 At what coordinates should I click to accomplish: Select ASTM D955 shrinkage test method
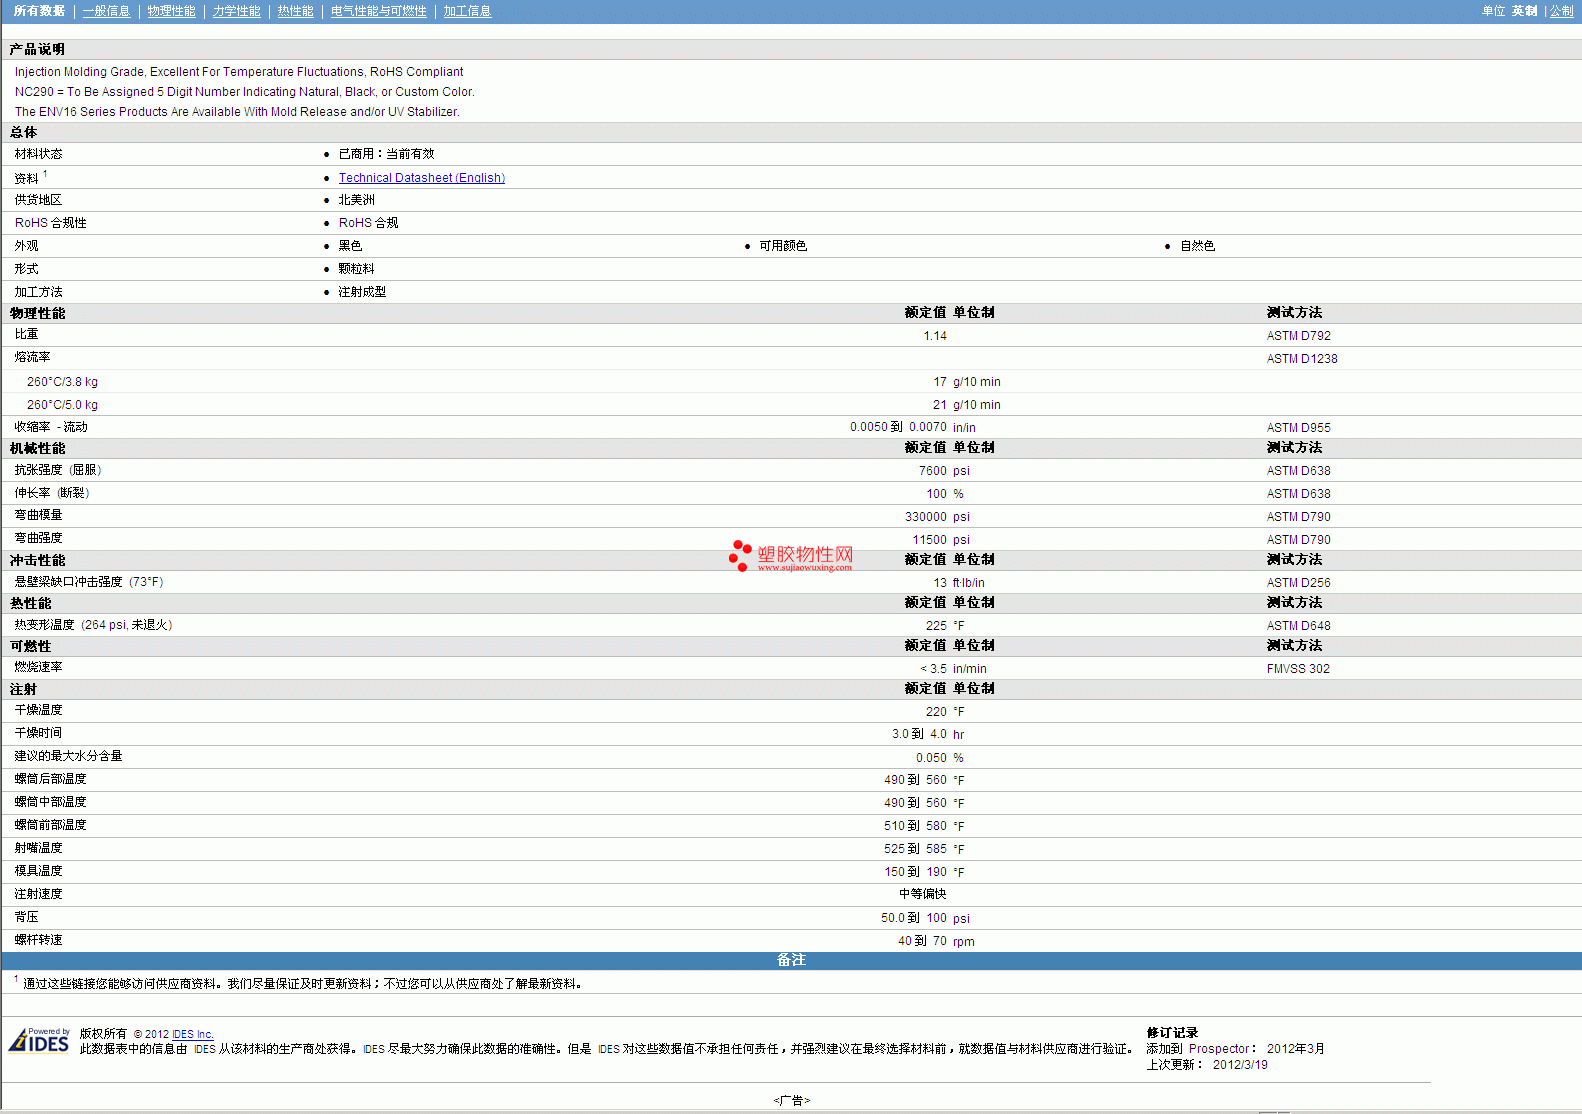(x=1298, y=428)
